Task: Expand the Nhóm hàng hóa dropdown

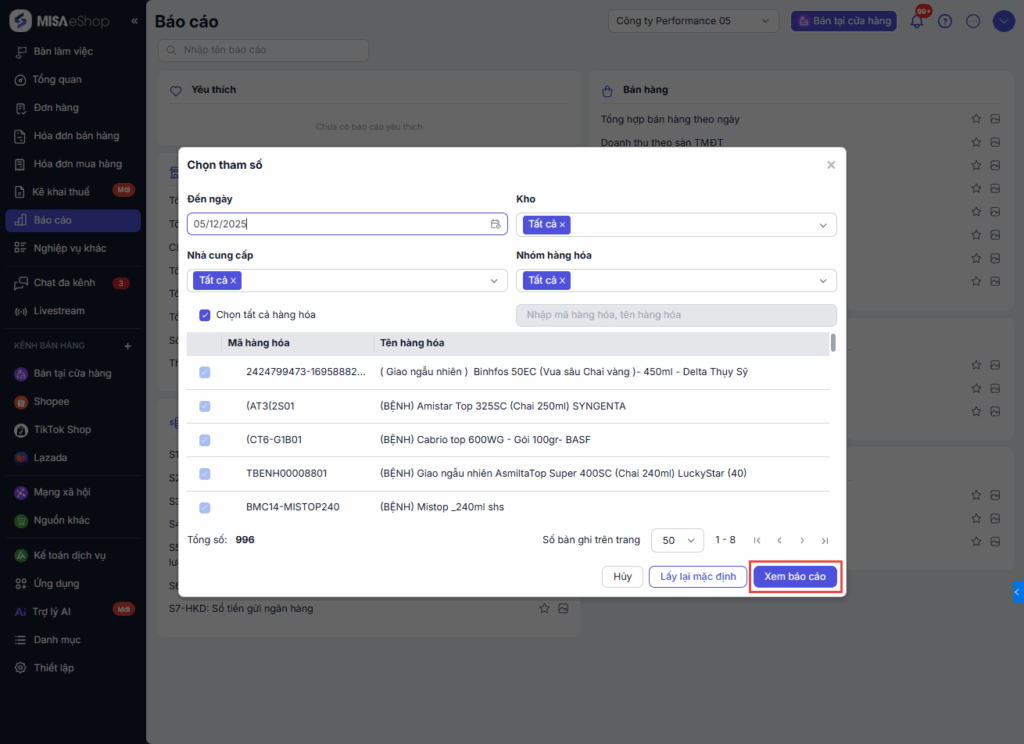Action: (x=823, y=281)
